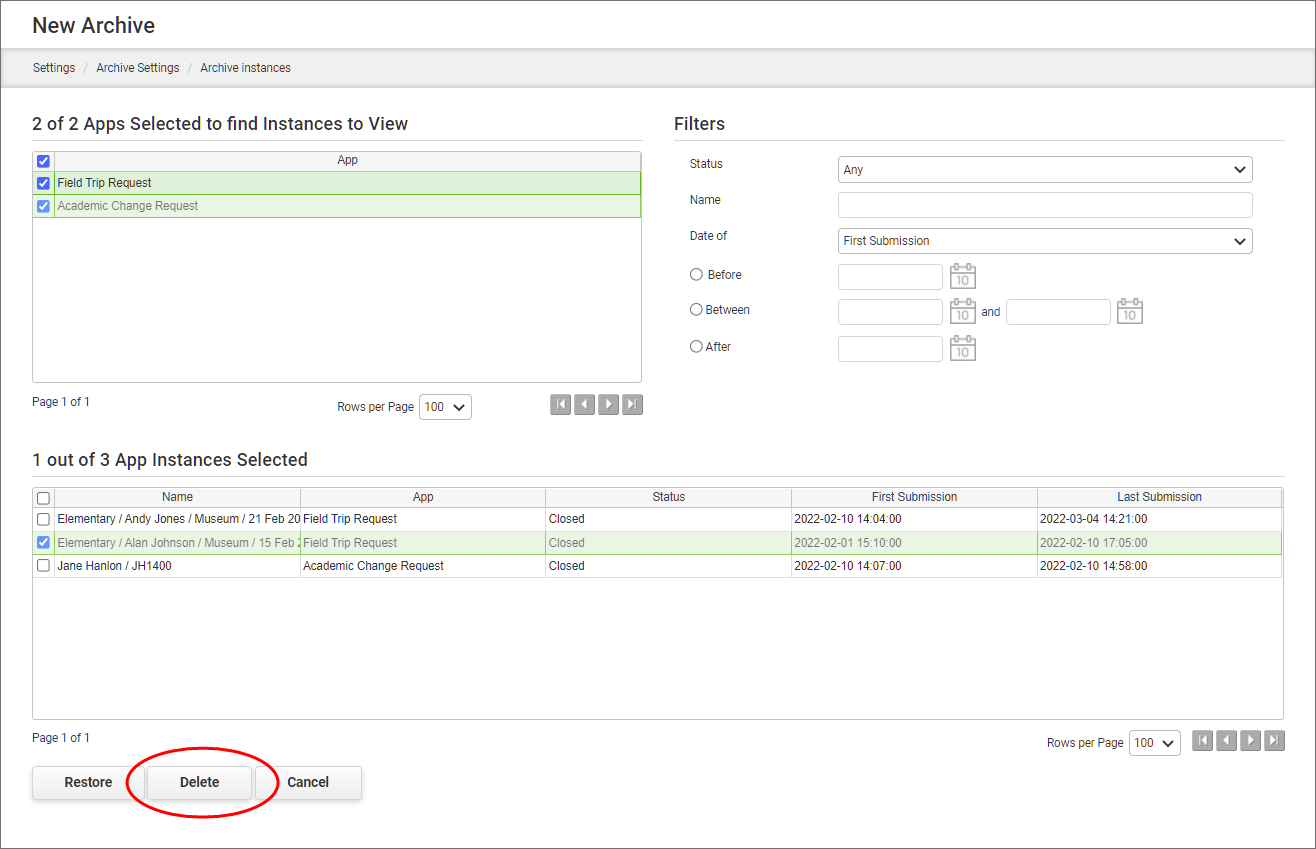Uncheck the Academic Change Request app checkbox
The image size is (1316, 849).
pos(43,206)
